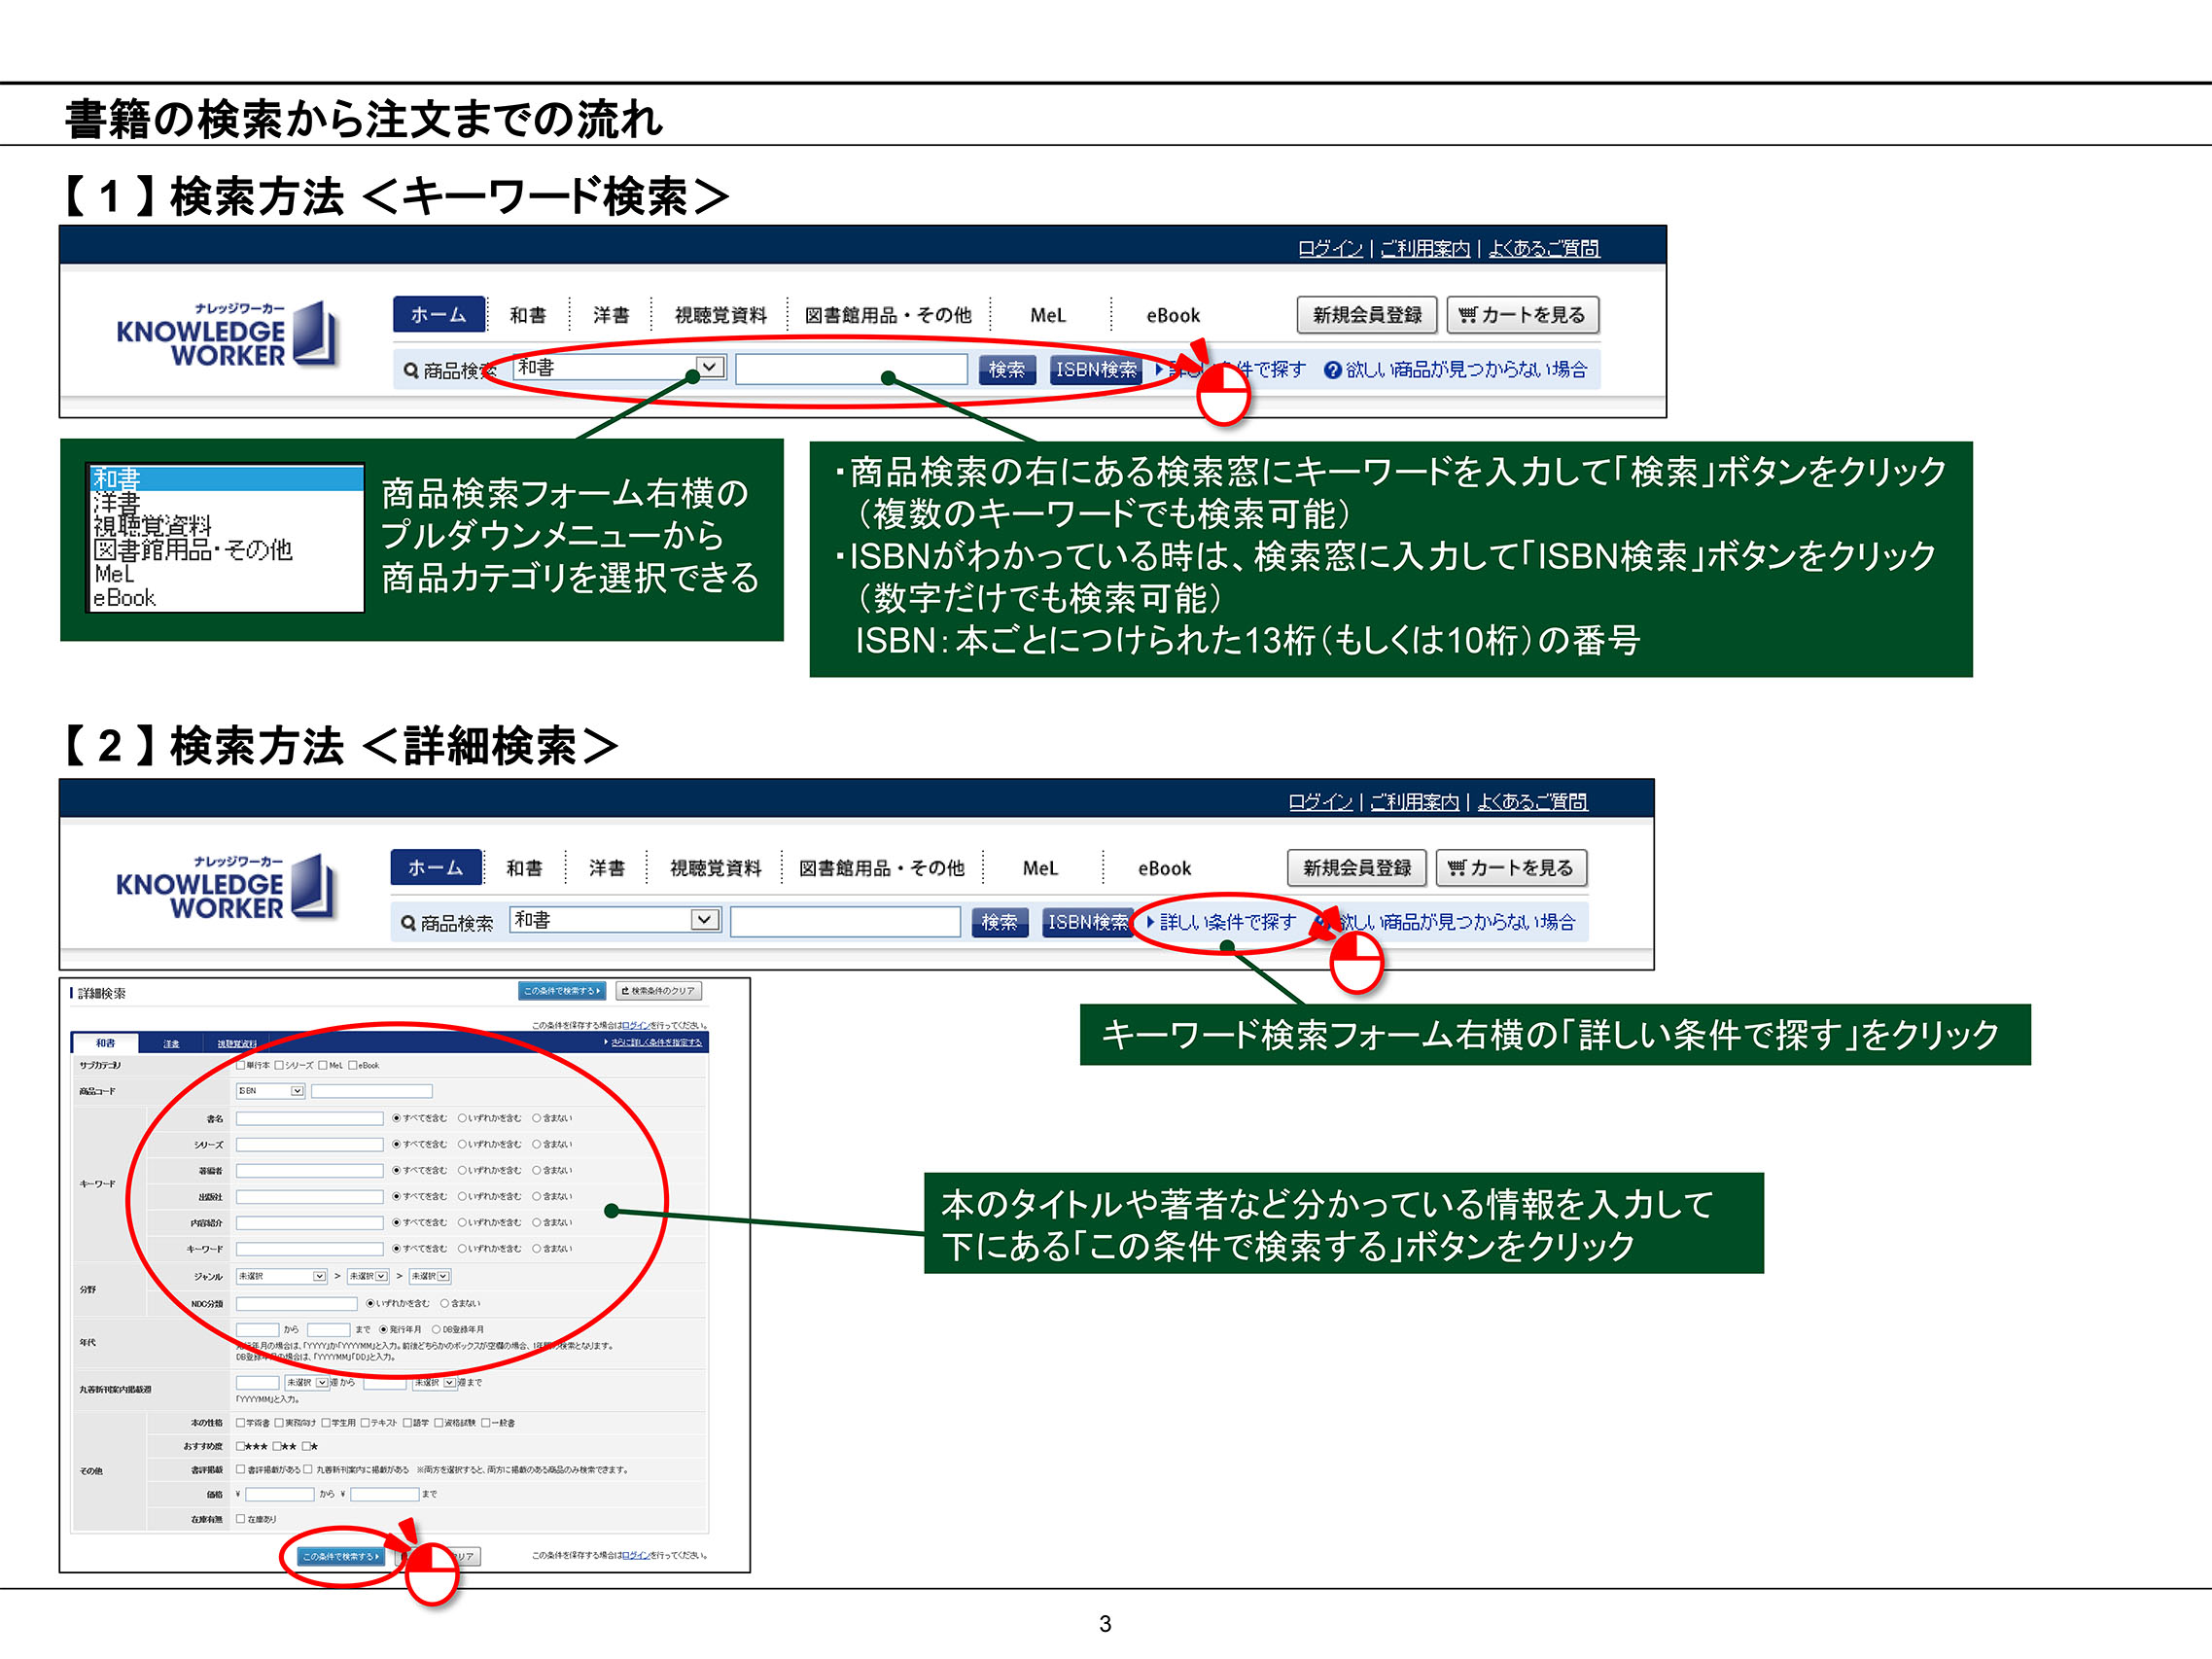
Task: Click the Knowledge Worker logo in detailed-search section
Action: 226,888
